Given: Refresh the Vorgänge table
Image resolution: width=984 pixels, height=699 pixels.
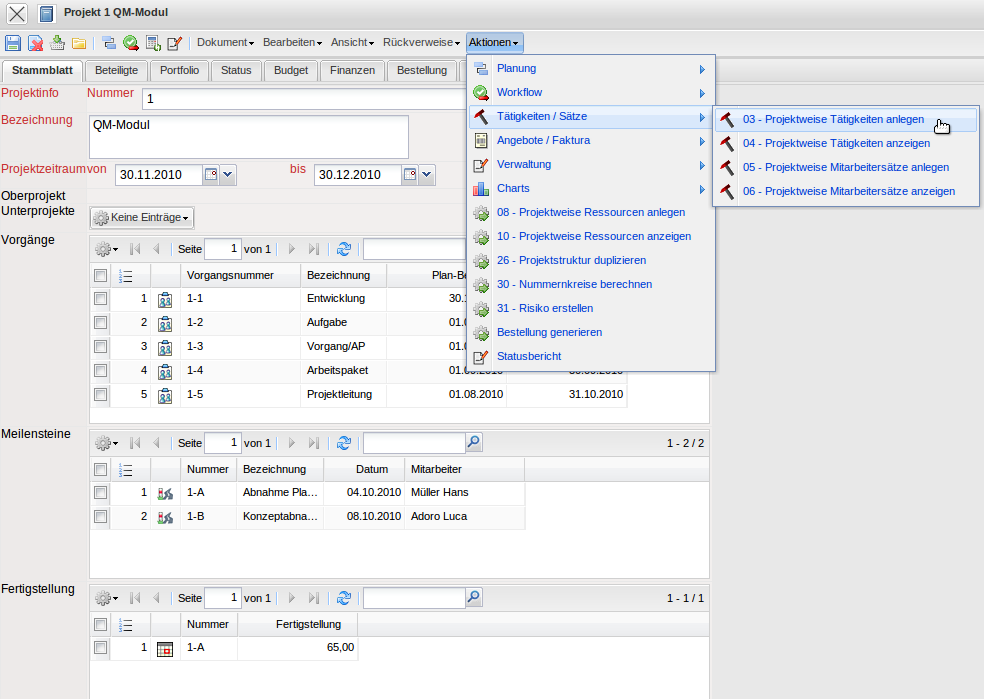Looking at the screenshot, I should pyautogui.click(x=344, y=249).
